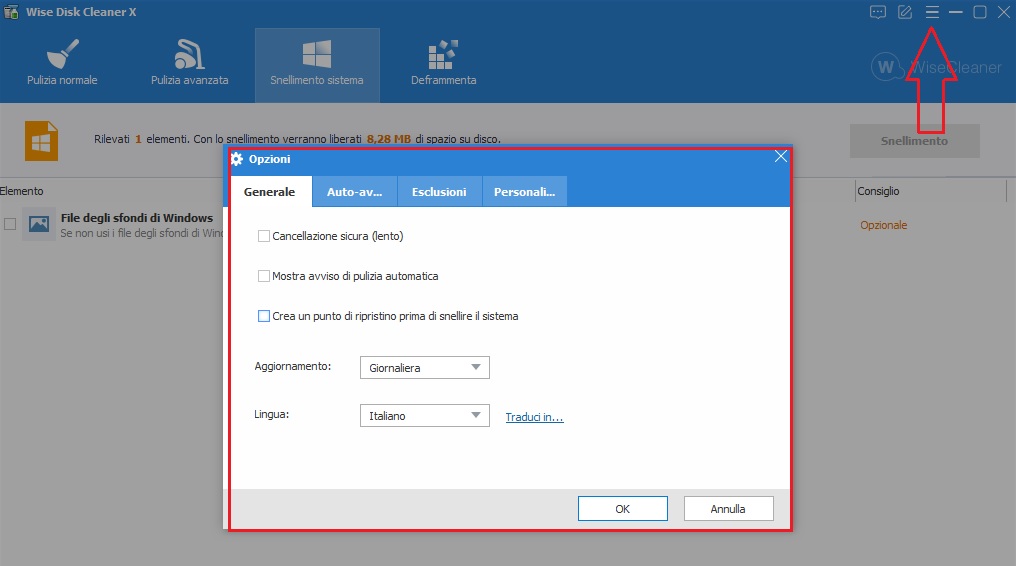Open the Deframmenta tool
The width and height of the screenshot is (1016, 566).
pyautogui.click(x=443, y=63)
